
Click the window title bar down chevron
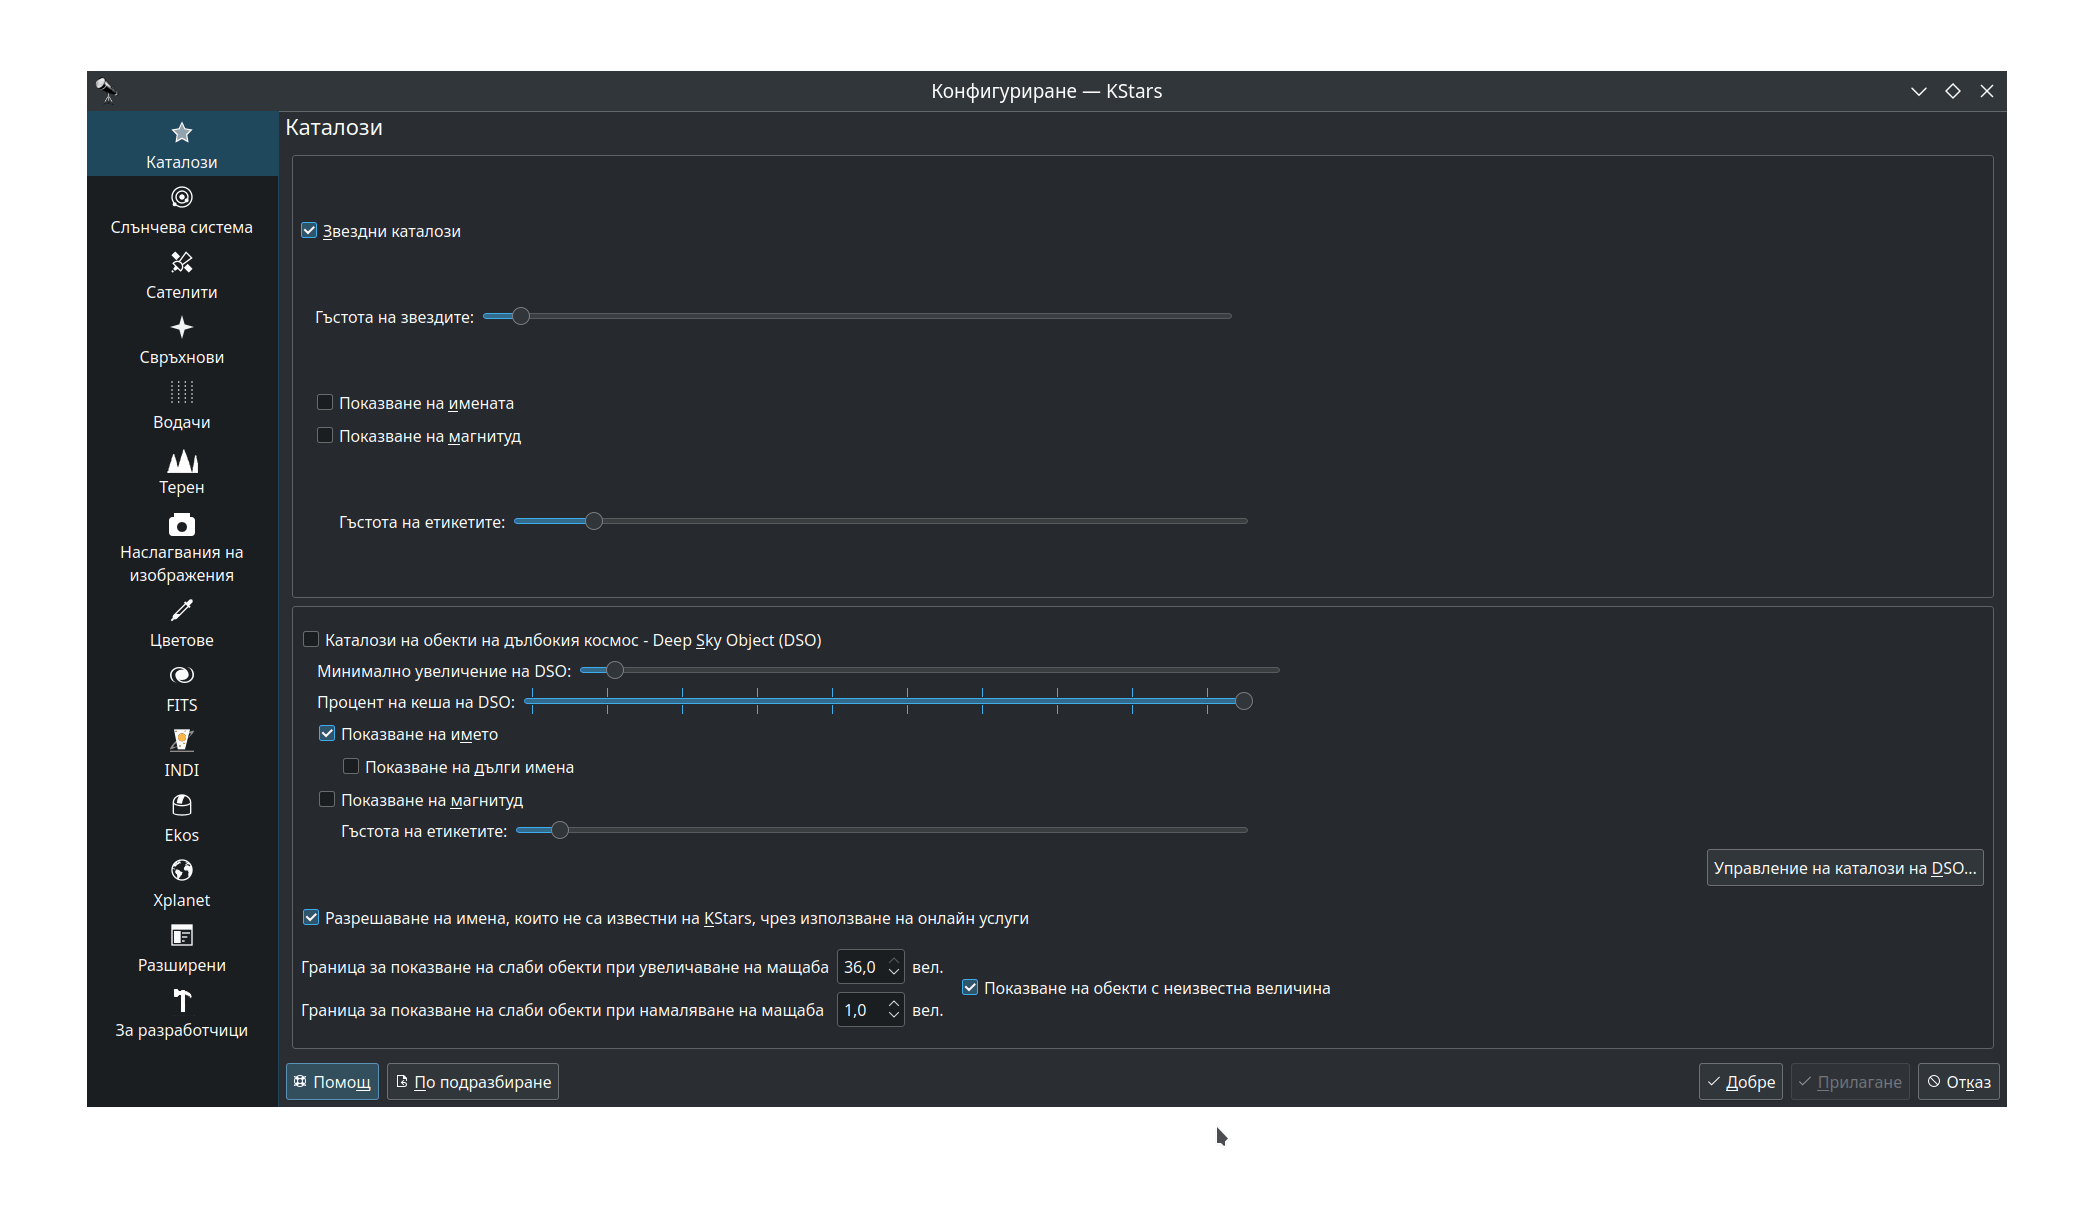pyautogui.click(x=1918, y=91)
